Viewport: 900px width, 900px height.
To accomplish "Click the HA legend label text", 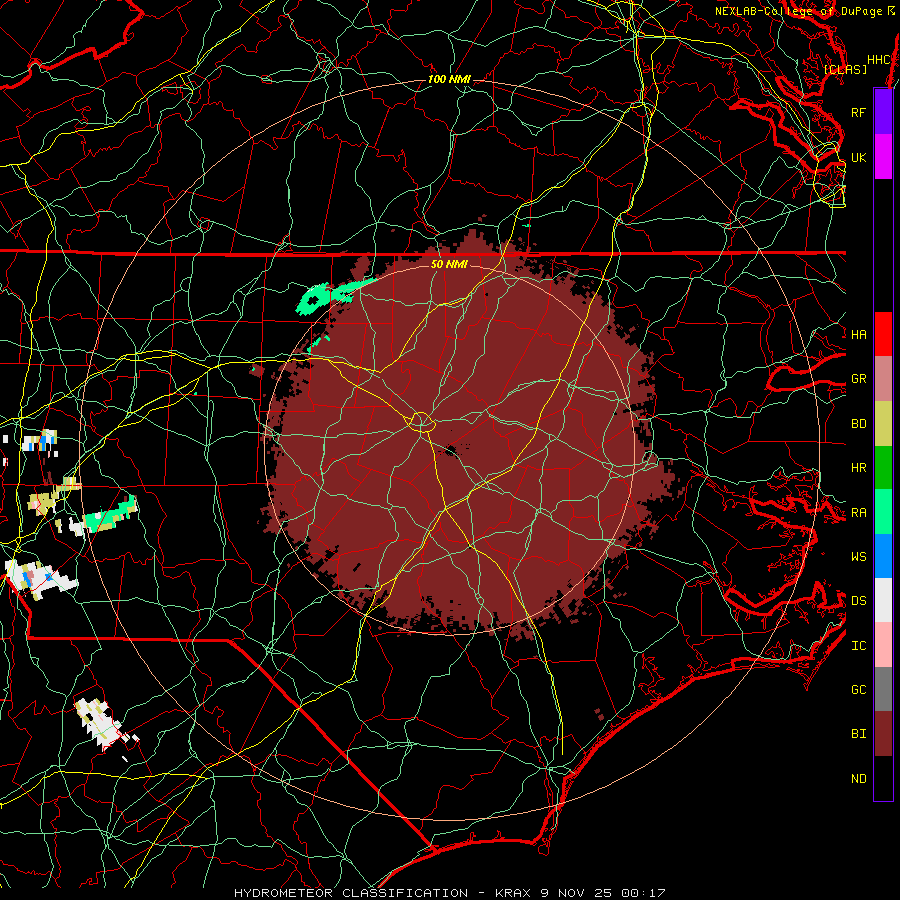I will click(858, 334).
